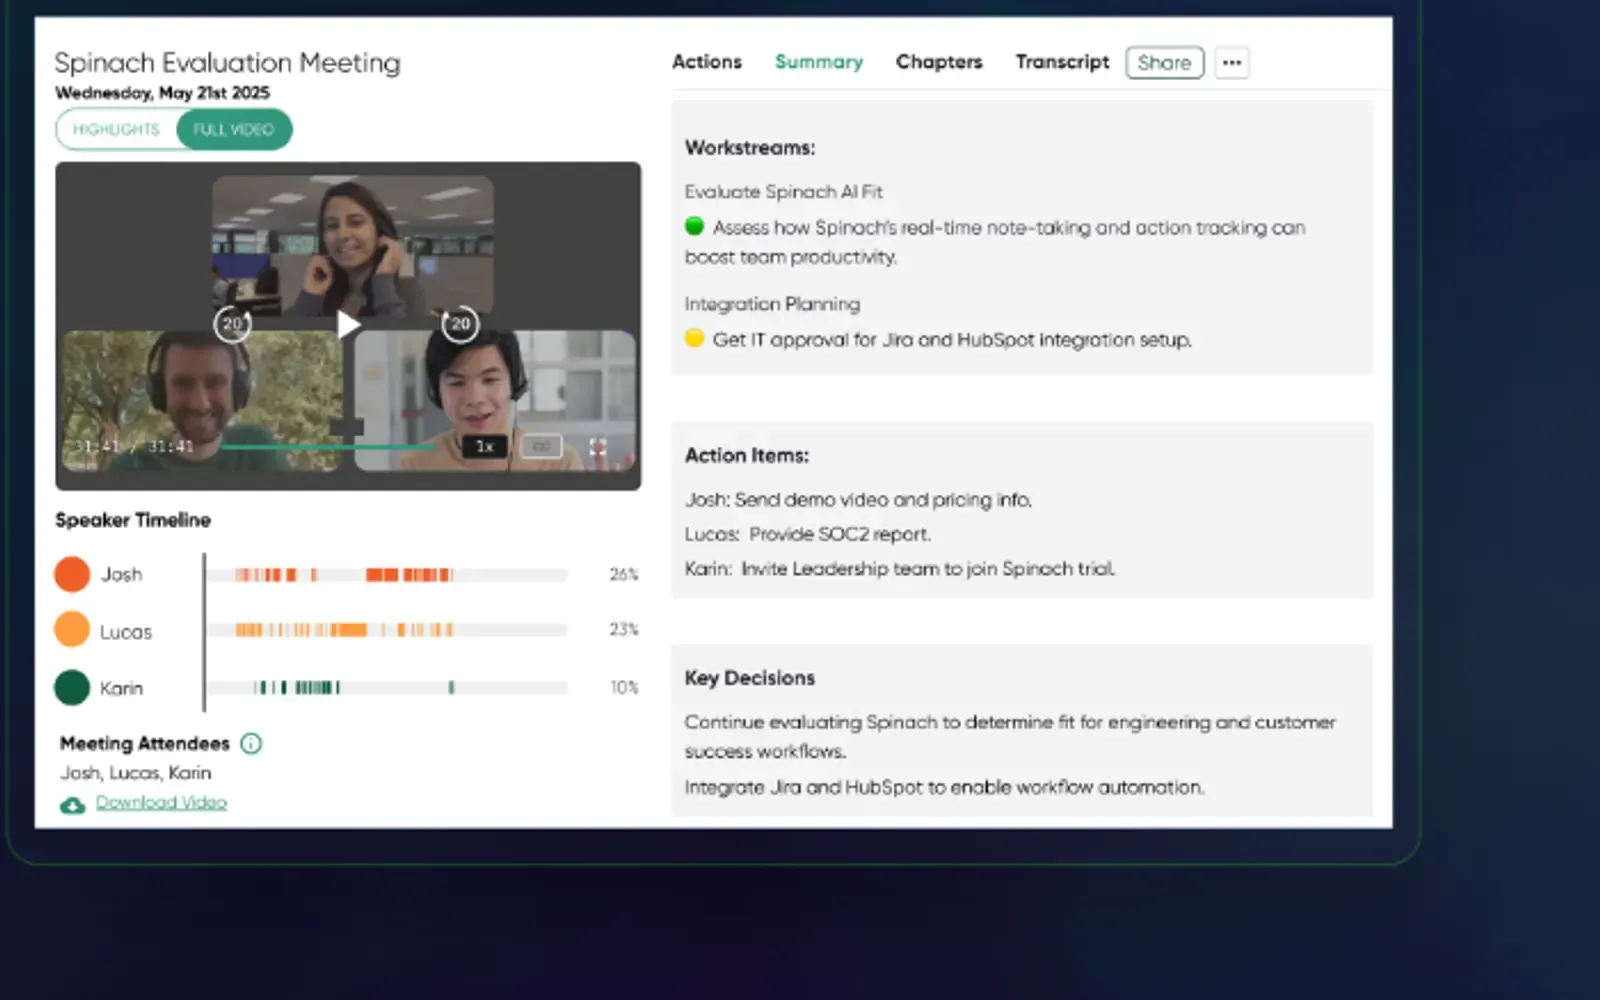The width and height of the screenshot is (1600, 1000).
Task: Click the 'Spinach Evaluation Meeting' title
Action: click(x=227, y=63)
